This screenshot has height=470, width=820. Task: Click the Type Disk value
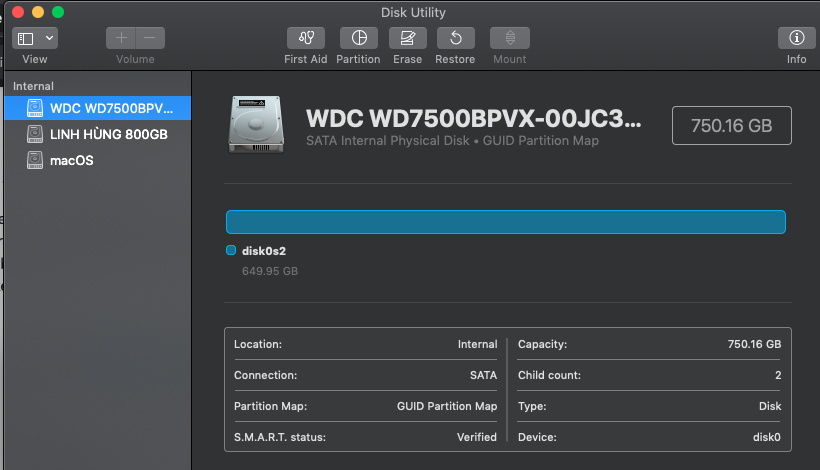pyautogui.click(x=770, y=406)
